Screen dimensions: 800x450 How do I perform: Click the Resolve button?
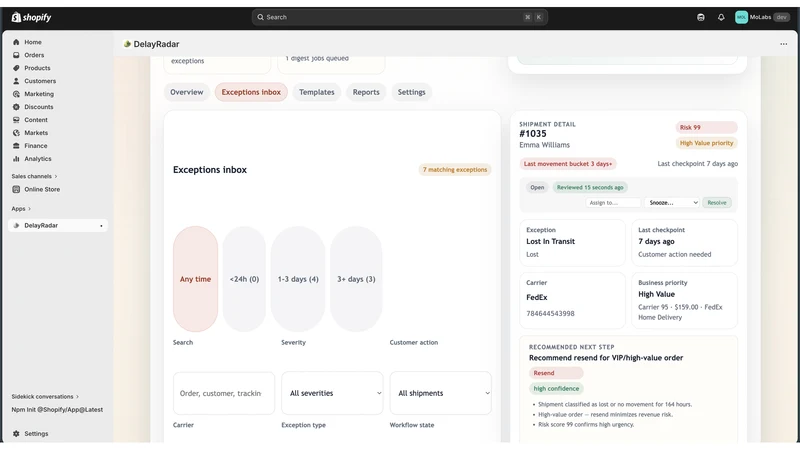coord(717,203)
